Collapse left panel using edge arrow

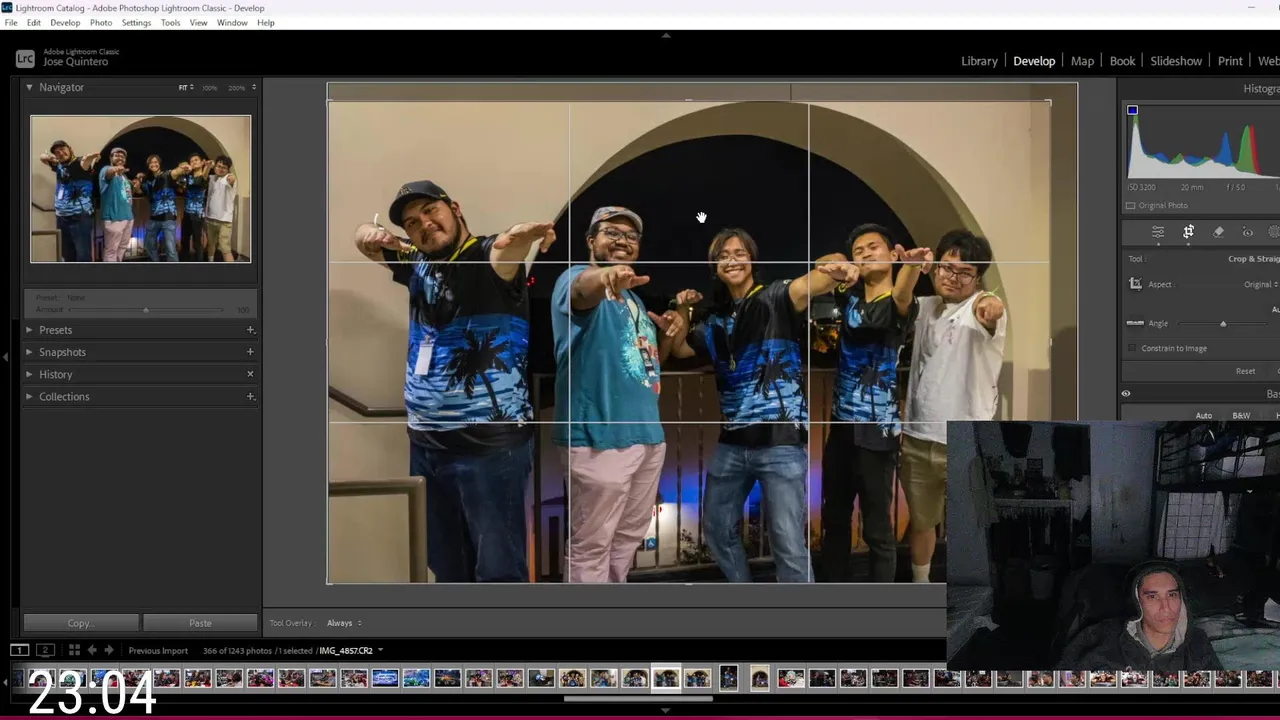5,356
